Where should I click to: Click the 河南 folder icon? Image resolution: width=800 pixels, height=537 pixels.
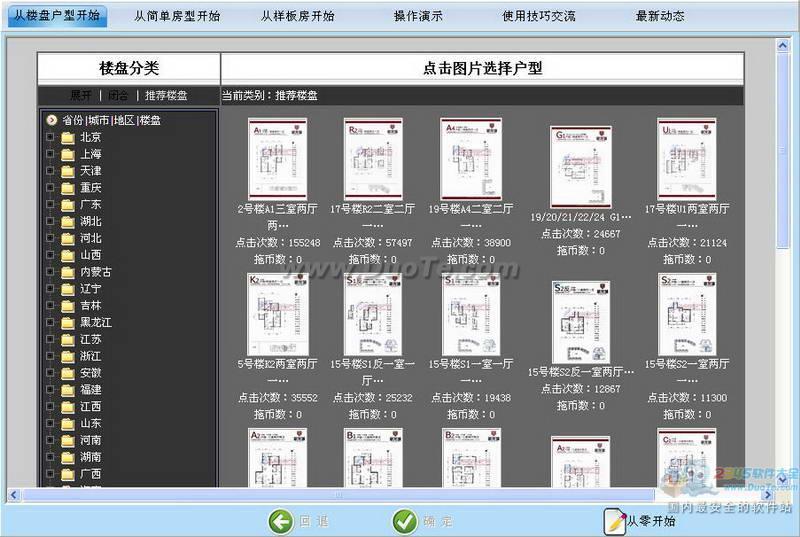pos(68,440)
